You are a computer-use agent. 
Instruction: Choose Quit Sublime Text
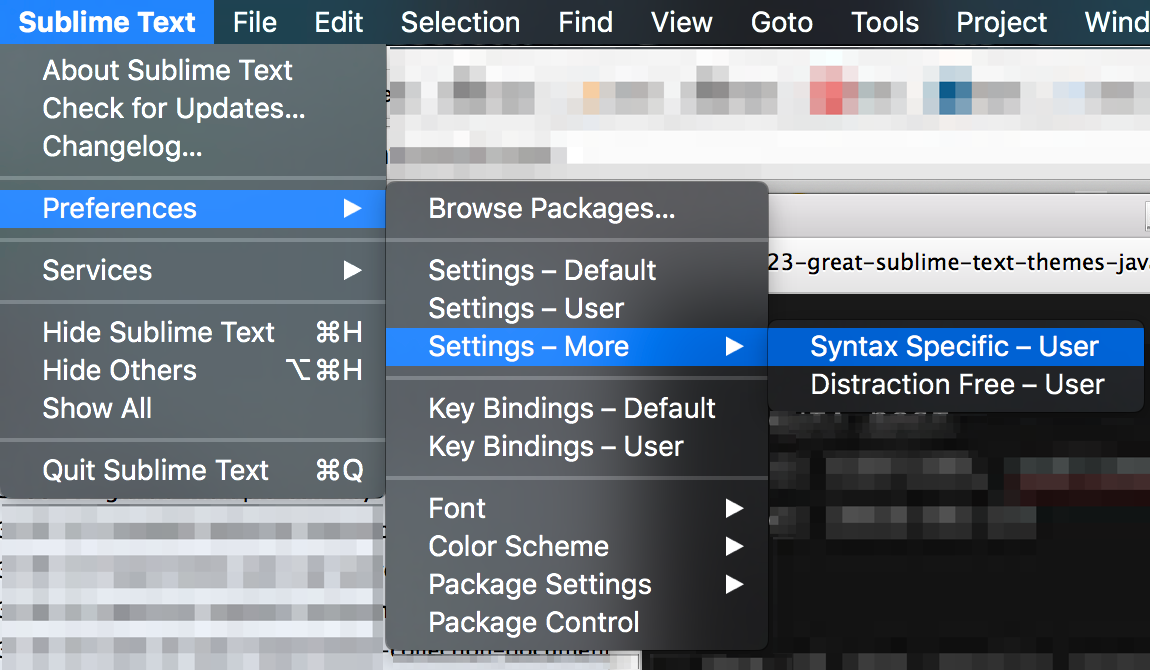click(193, 470)
